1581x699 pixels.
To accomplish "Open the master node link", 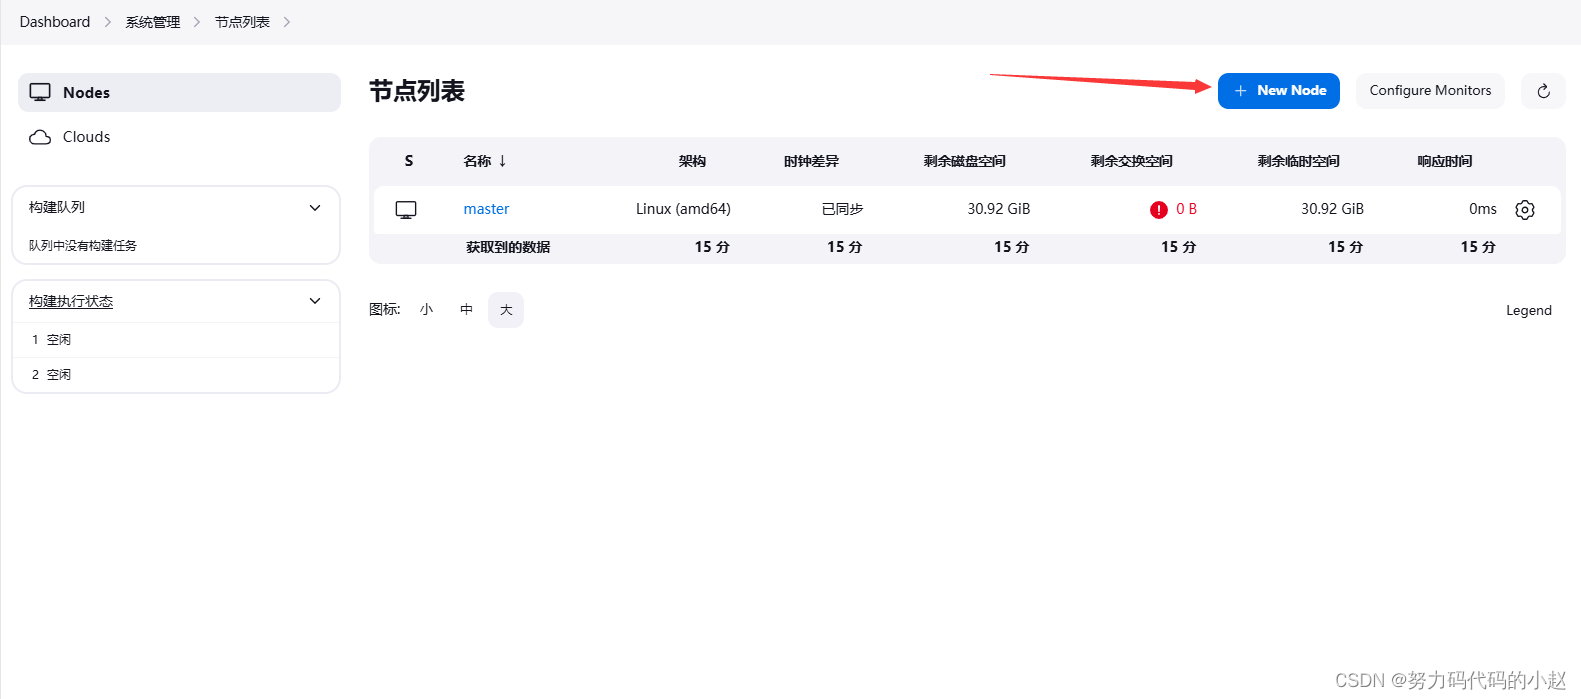I will (486, 209).
